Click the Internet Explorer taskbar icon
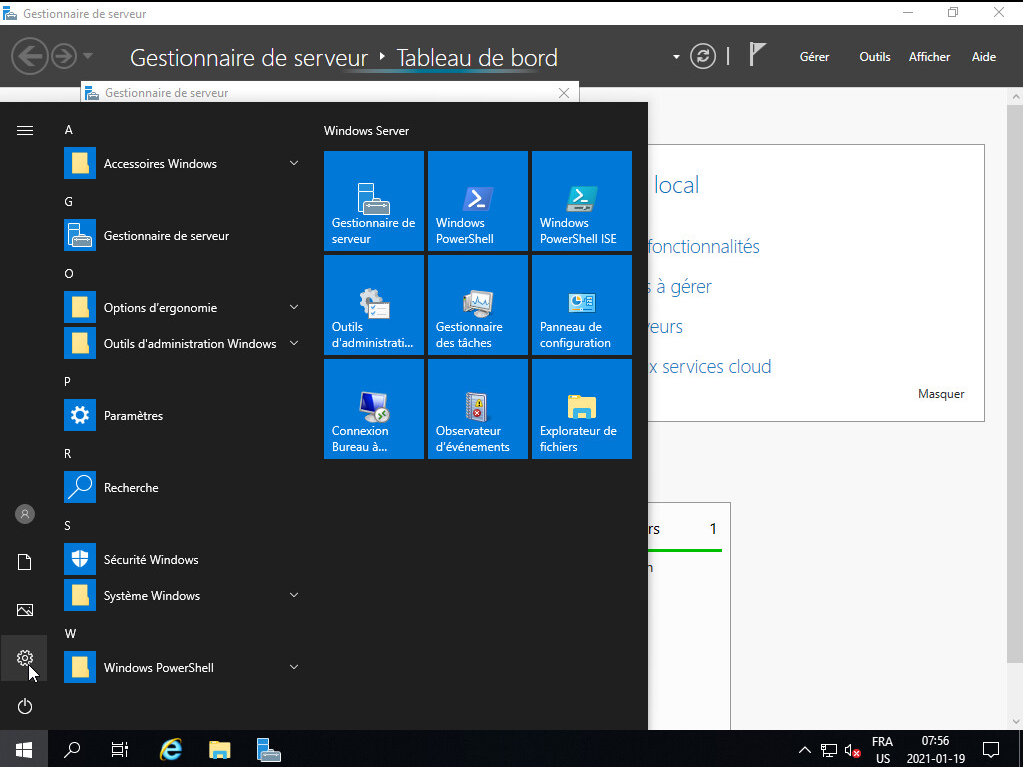The height and width of the screenshot is (767, 1023). point(172,749)
